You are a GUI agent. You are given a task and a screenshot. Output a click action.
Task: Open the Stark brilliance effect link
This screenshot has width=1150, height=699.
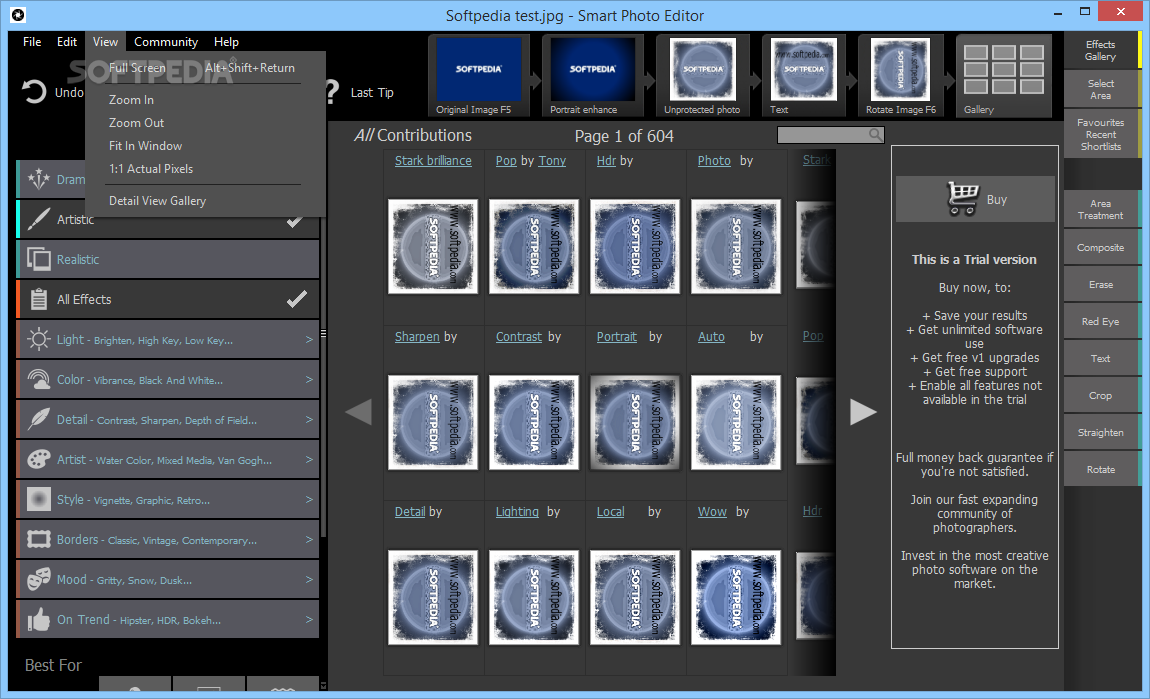433,161
